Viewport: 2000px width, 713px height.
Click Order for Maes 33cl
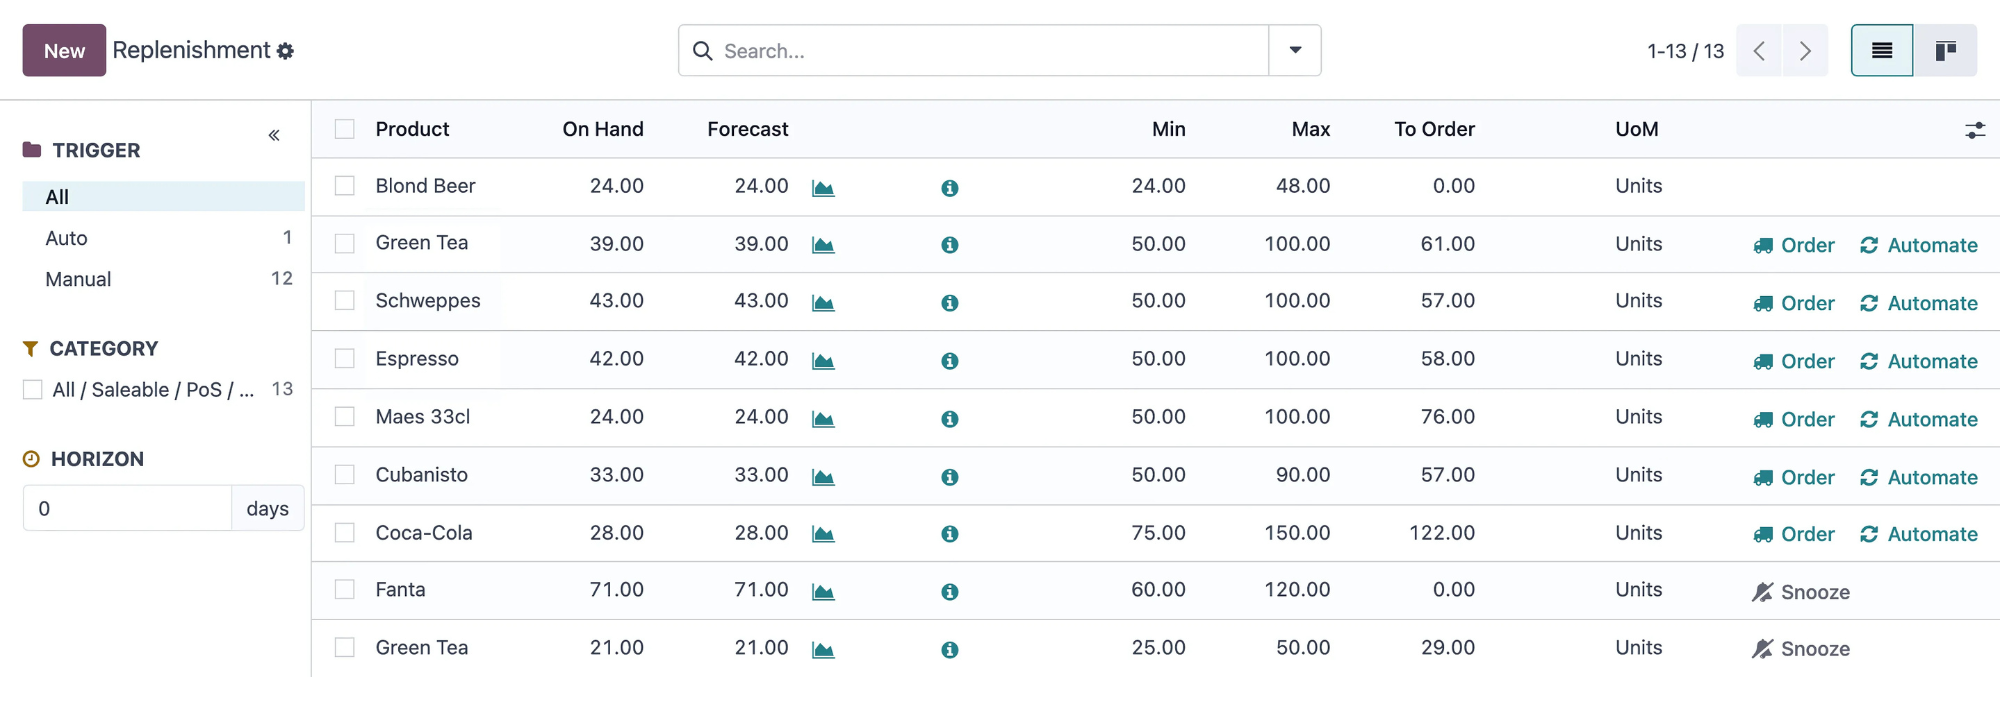pos(1795,419)
